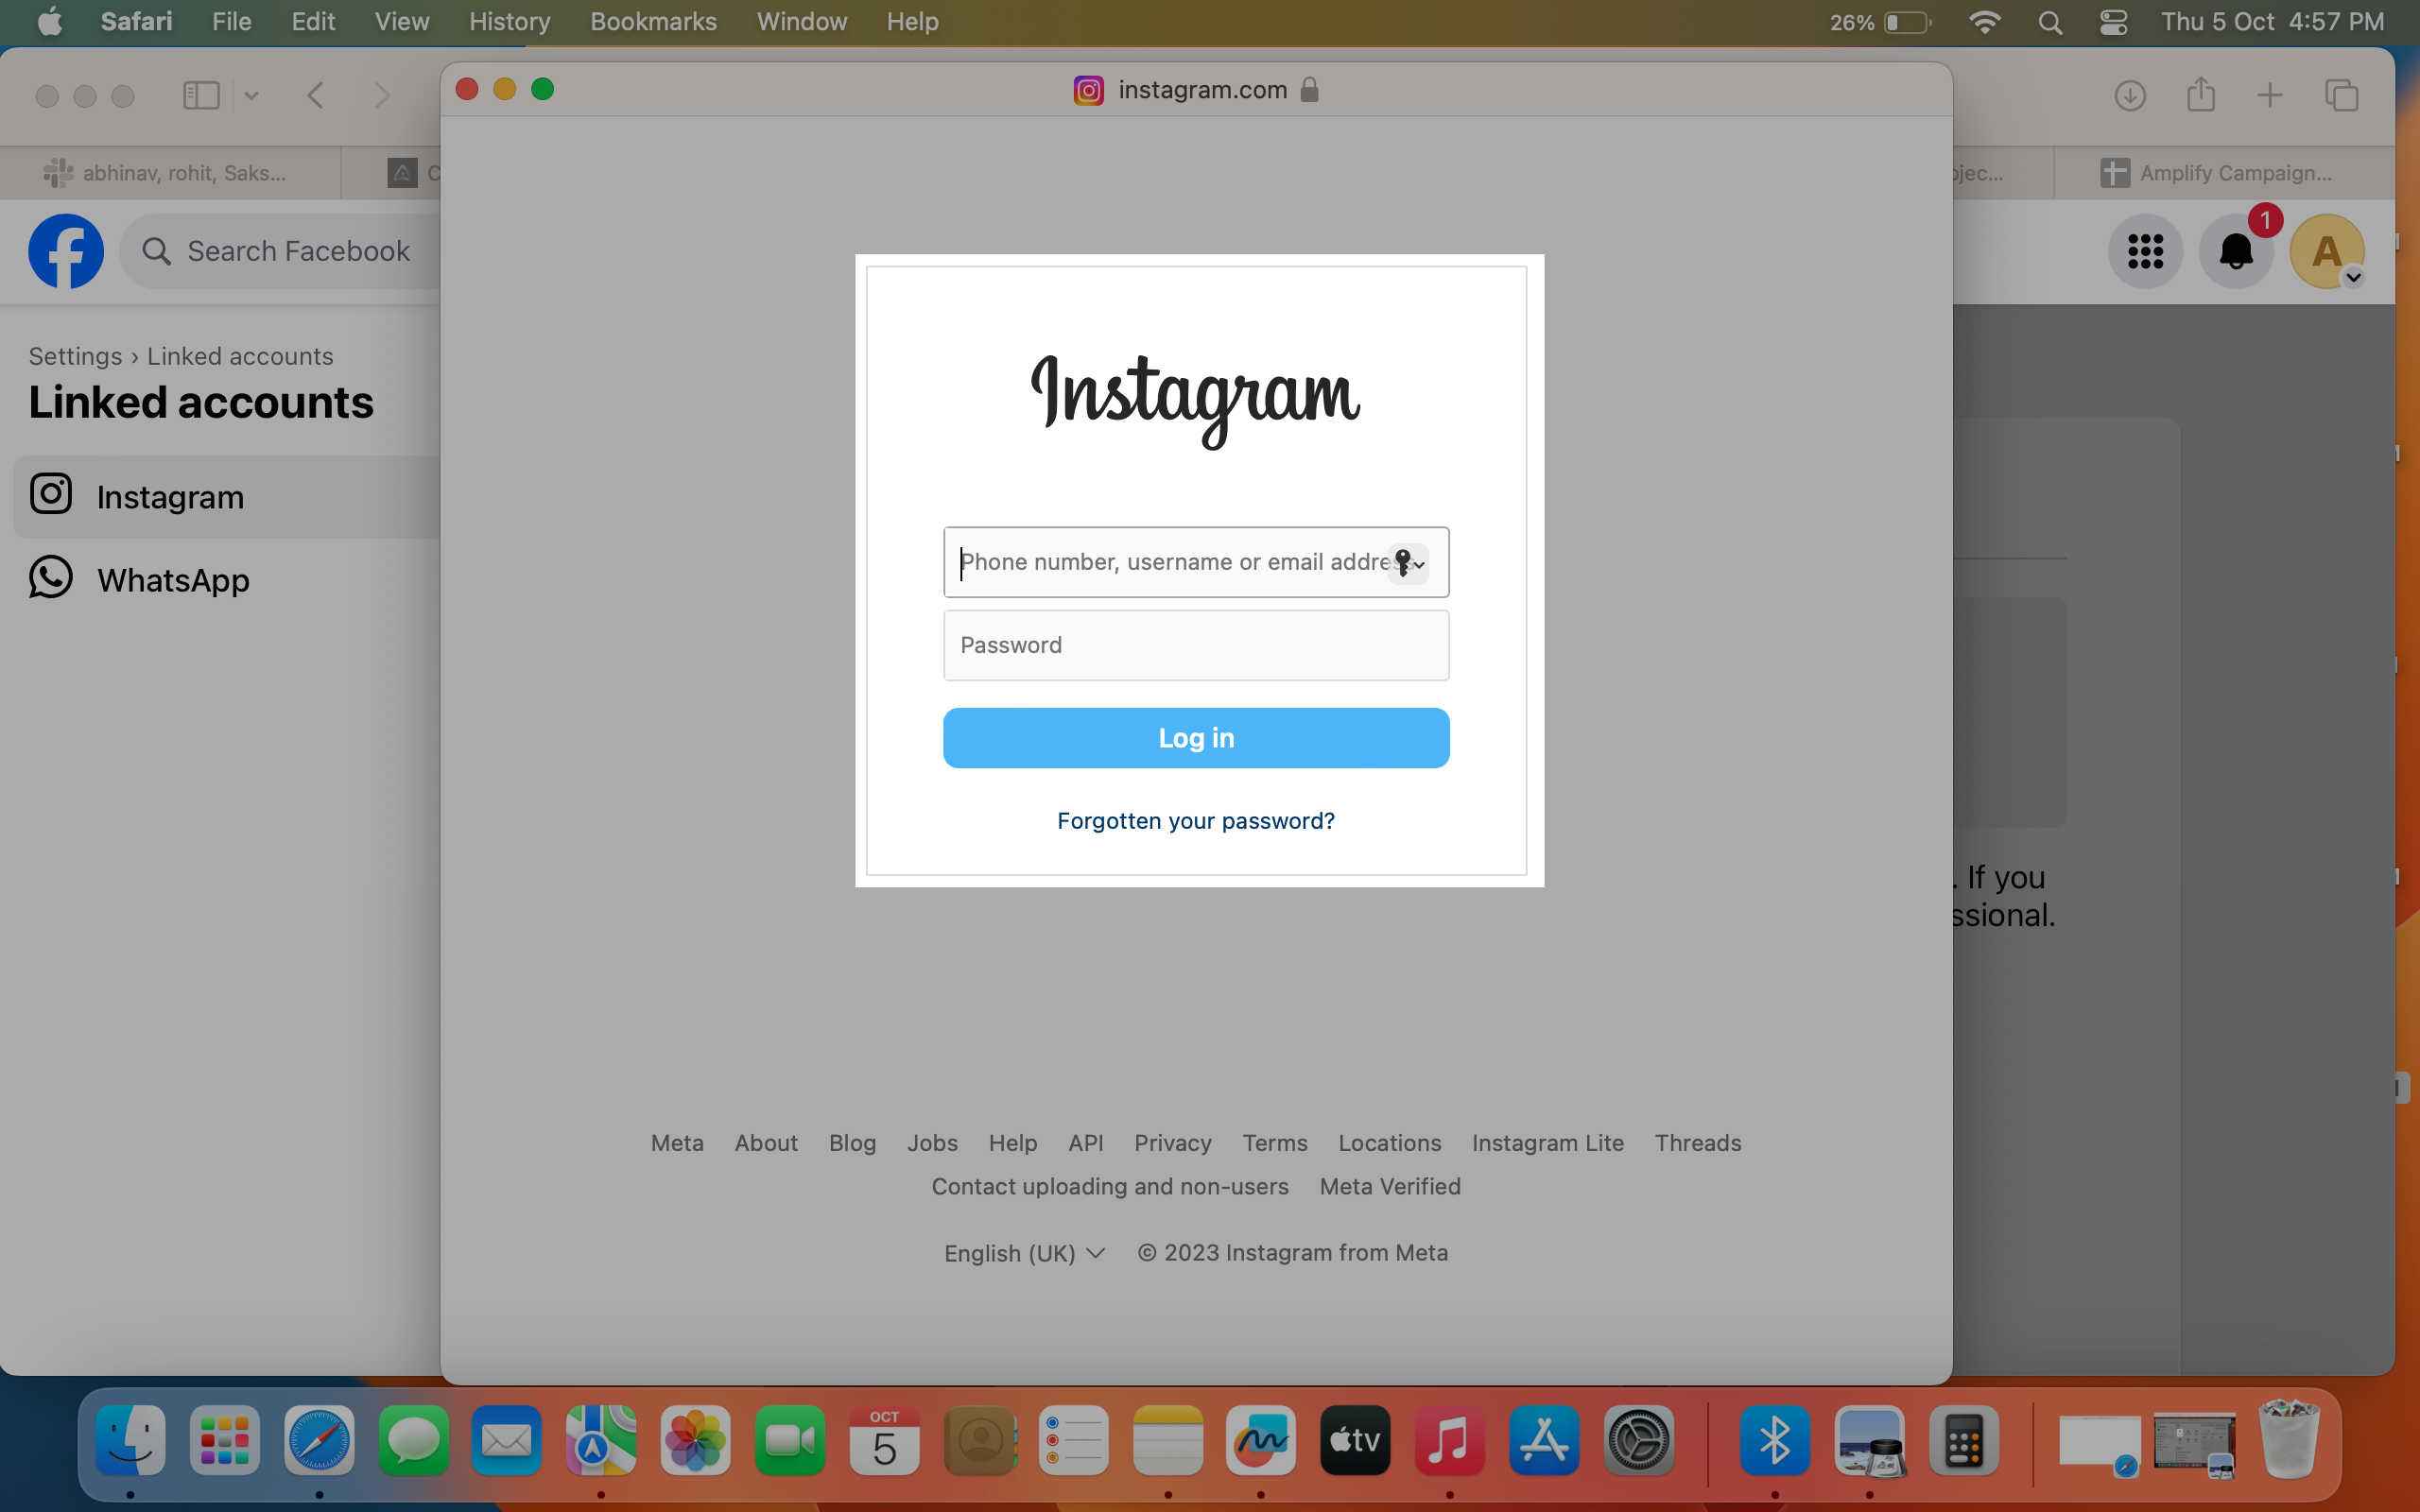Open Messages from the Dock
This screenshot has height=1512, width=2420.
coord(413,1441)
